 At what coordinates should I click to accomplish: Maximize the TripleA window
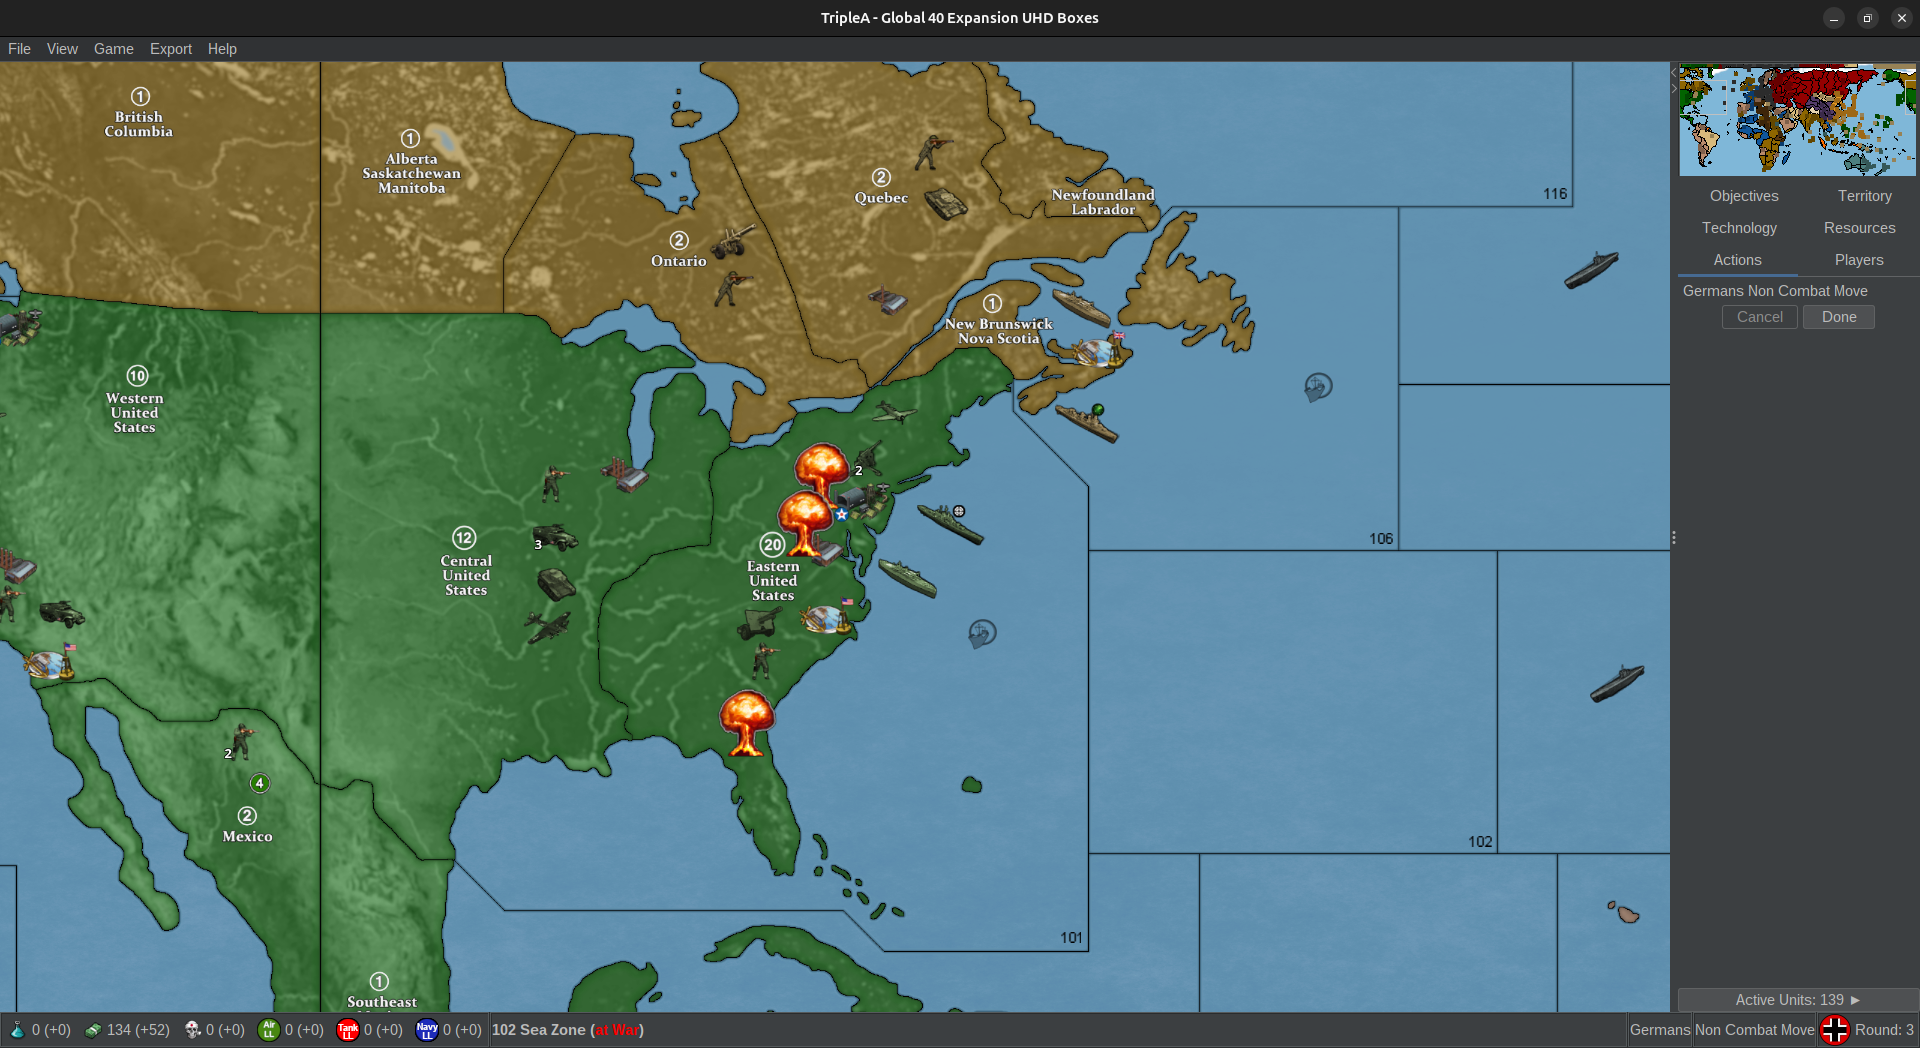pyautogui.click(x=1867, y=18)
